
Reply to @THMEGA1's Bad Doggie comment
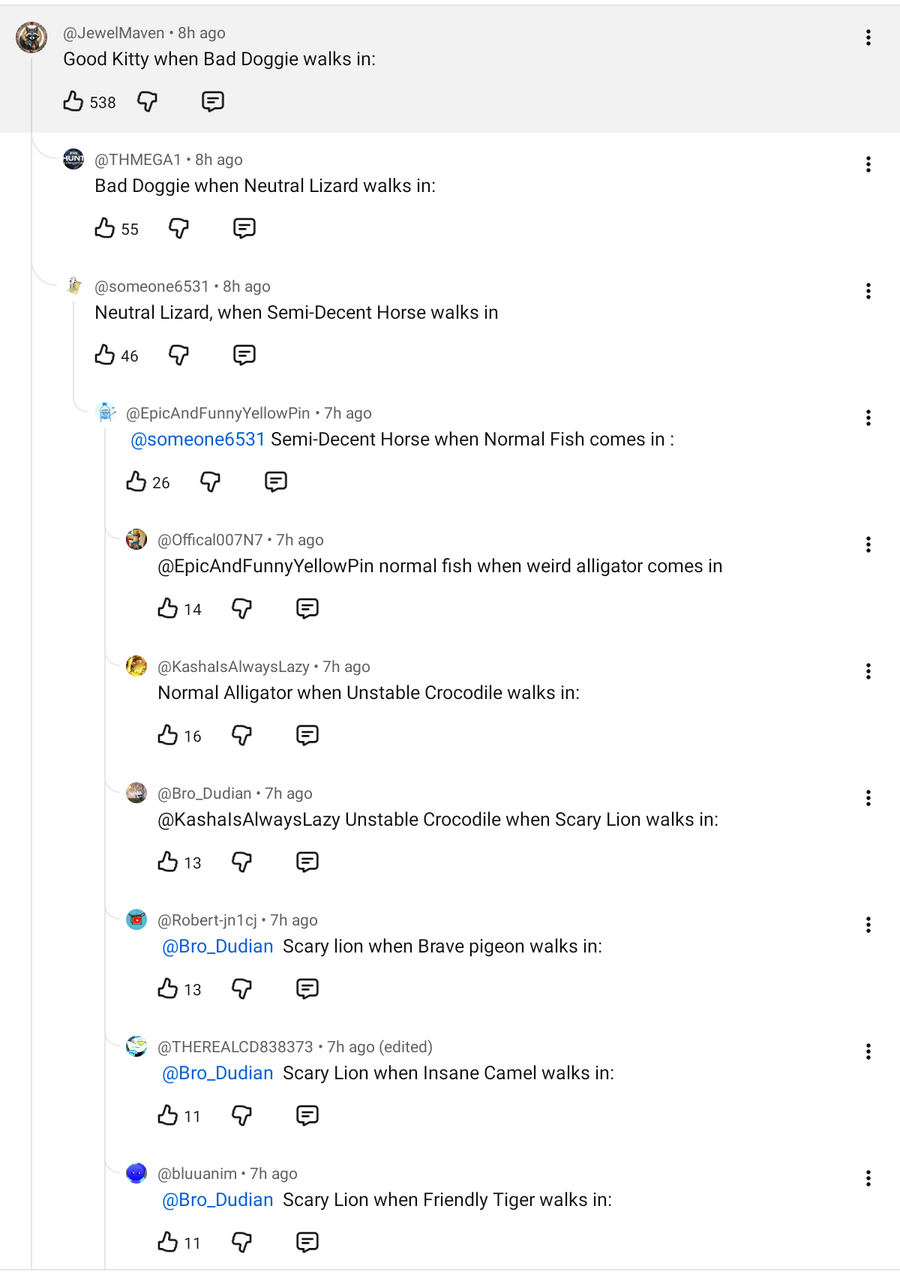pyautogui.click(x=244, y=228)
